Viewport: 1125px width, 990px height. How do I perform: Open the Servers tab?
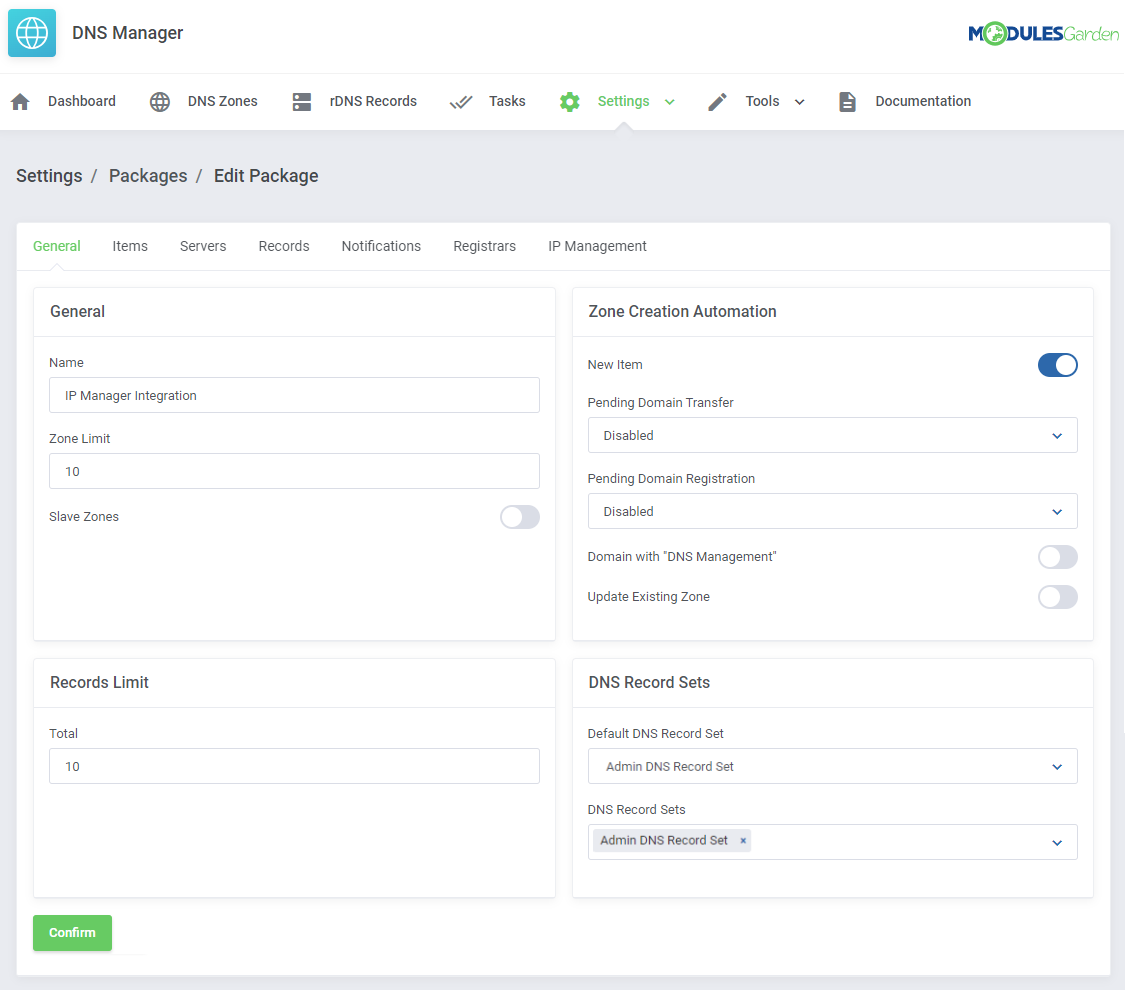[x=203, y=246]
